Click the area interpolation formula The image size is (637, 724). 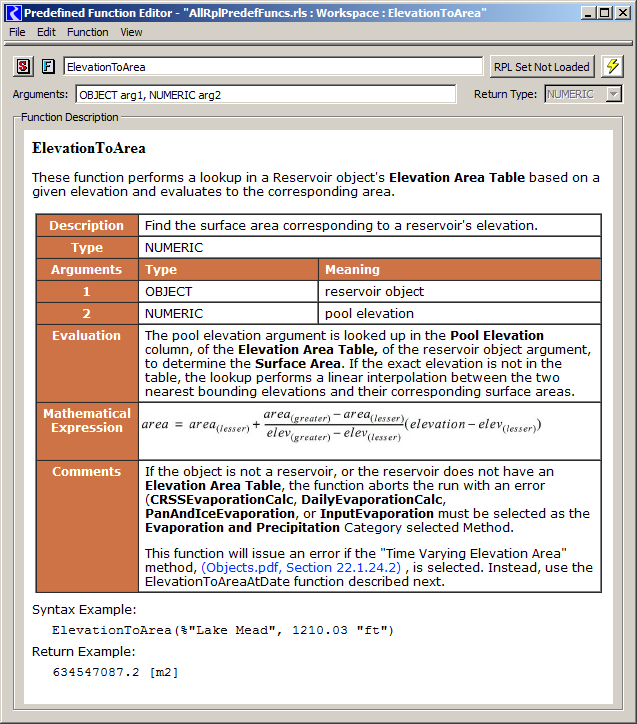(x=341, y=425)
